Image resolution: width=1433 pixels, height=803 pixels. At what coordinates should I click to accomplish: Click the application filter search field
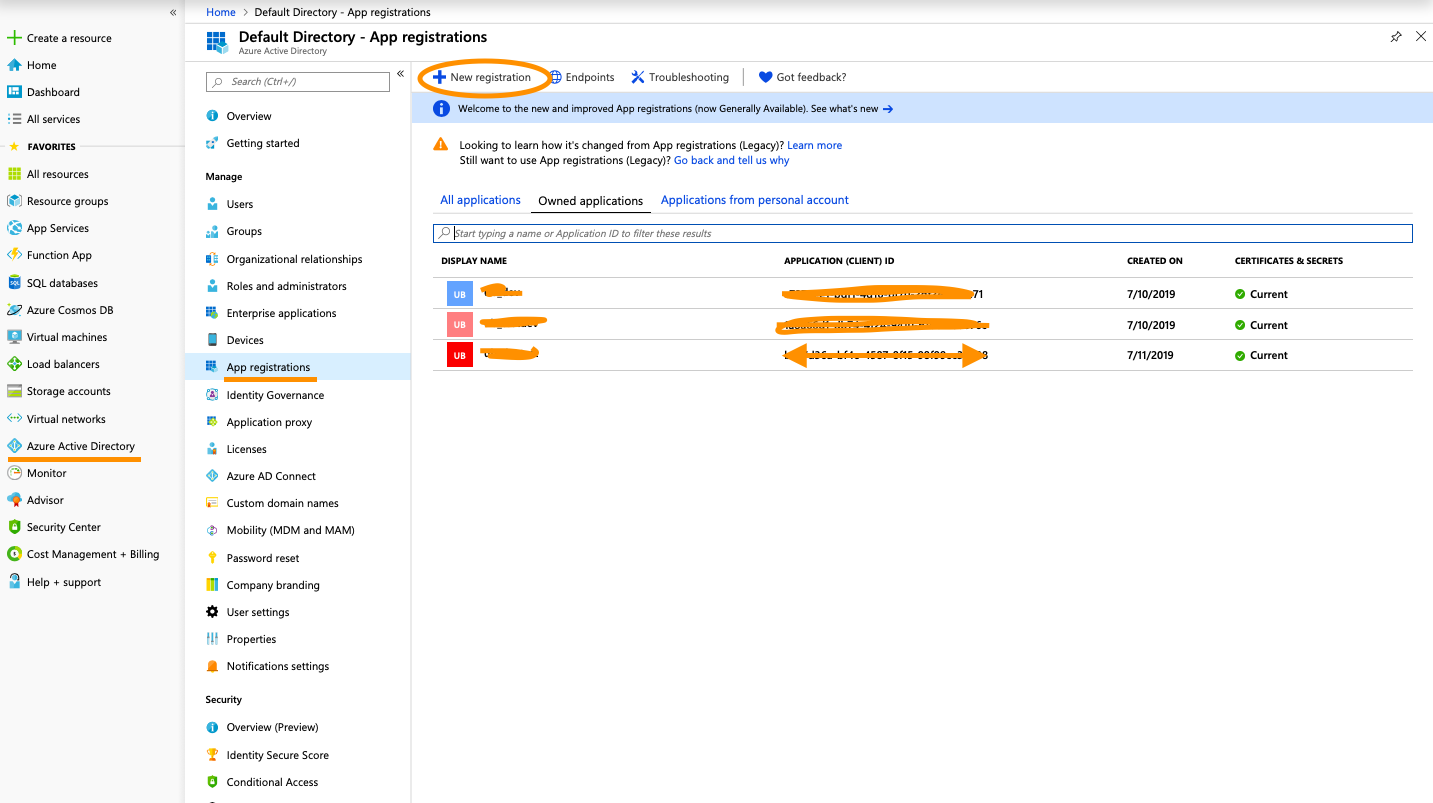[x=930, y=233]
